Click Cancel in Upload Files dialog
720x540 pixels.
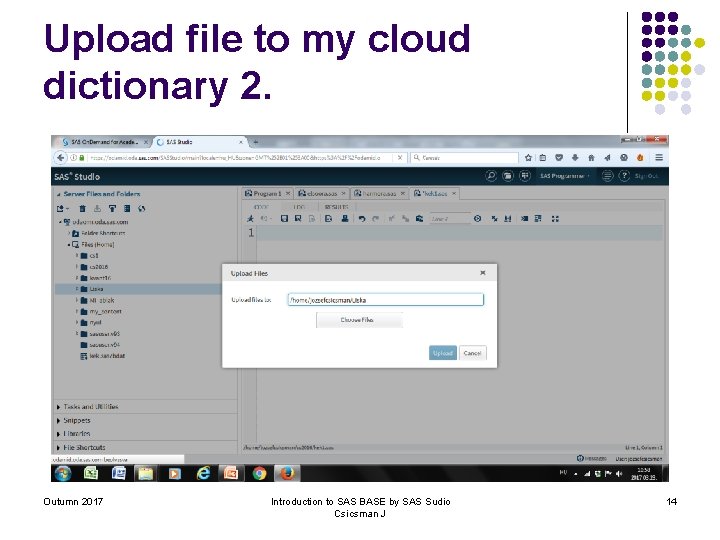pos(472,353)
